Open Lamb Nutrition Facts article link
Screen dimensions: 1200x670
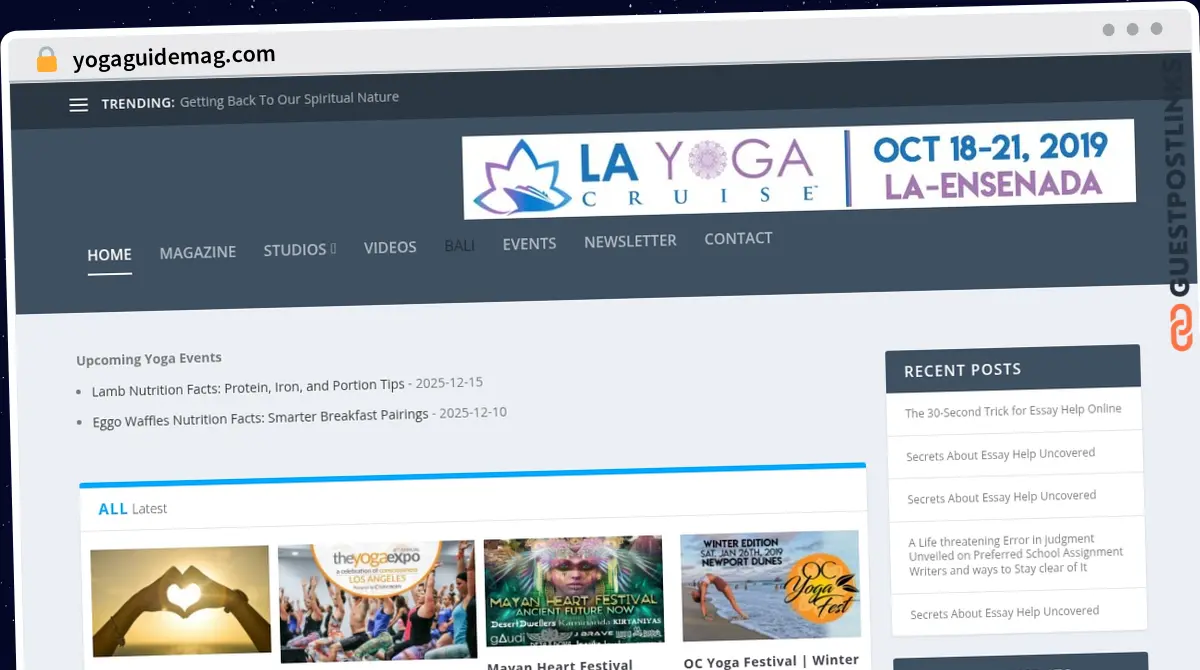(248, 387)
